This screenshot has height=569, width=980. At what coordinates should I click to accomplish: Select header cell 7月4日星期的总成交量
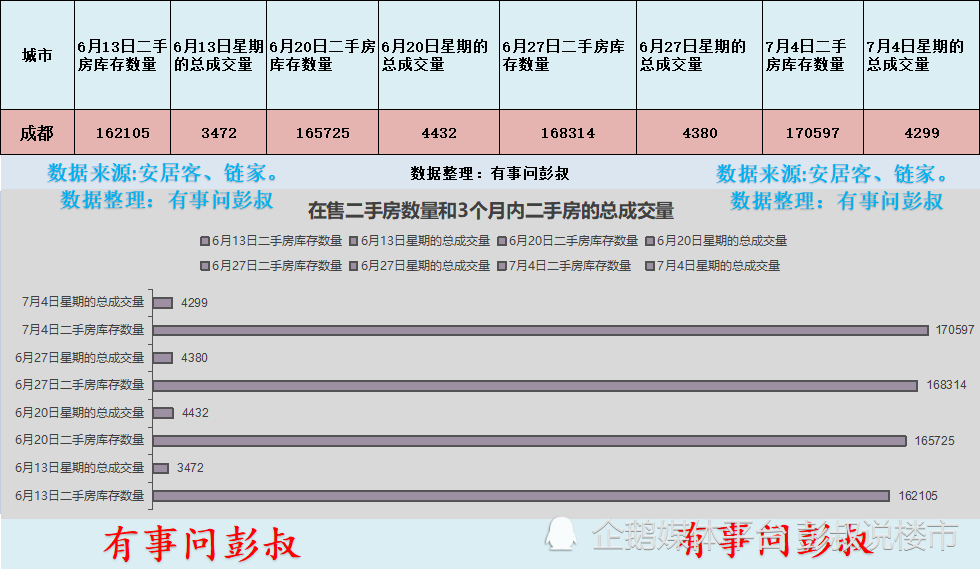921,55
